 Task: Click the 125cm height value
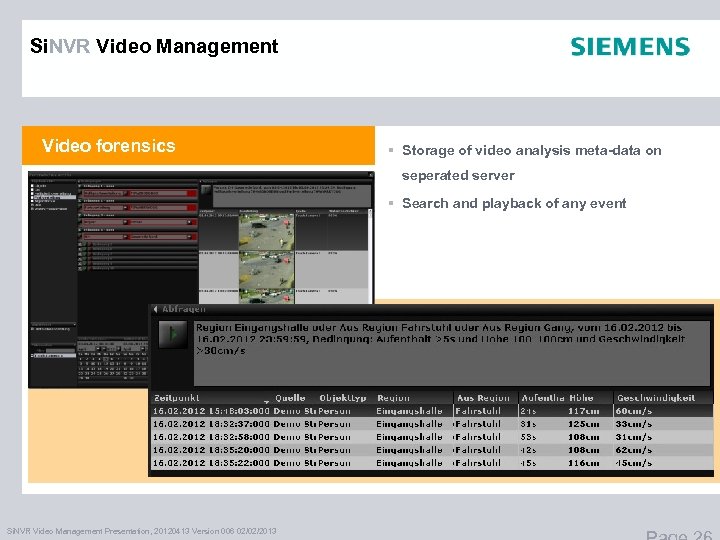point(583,424)
